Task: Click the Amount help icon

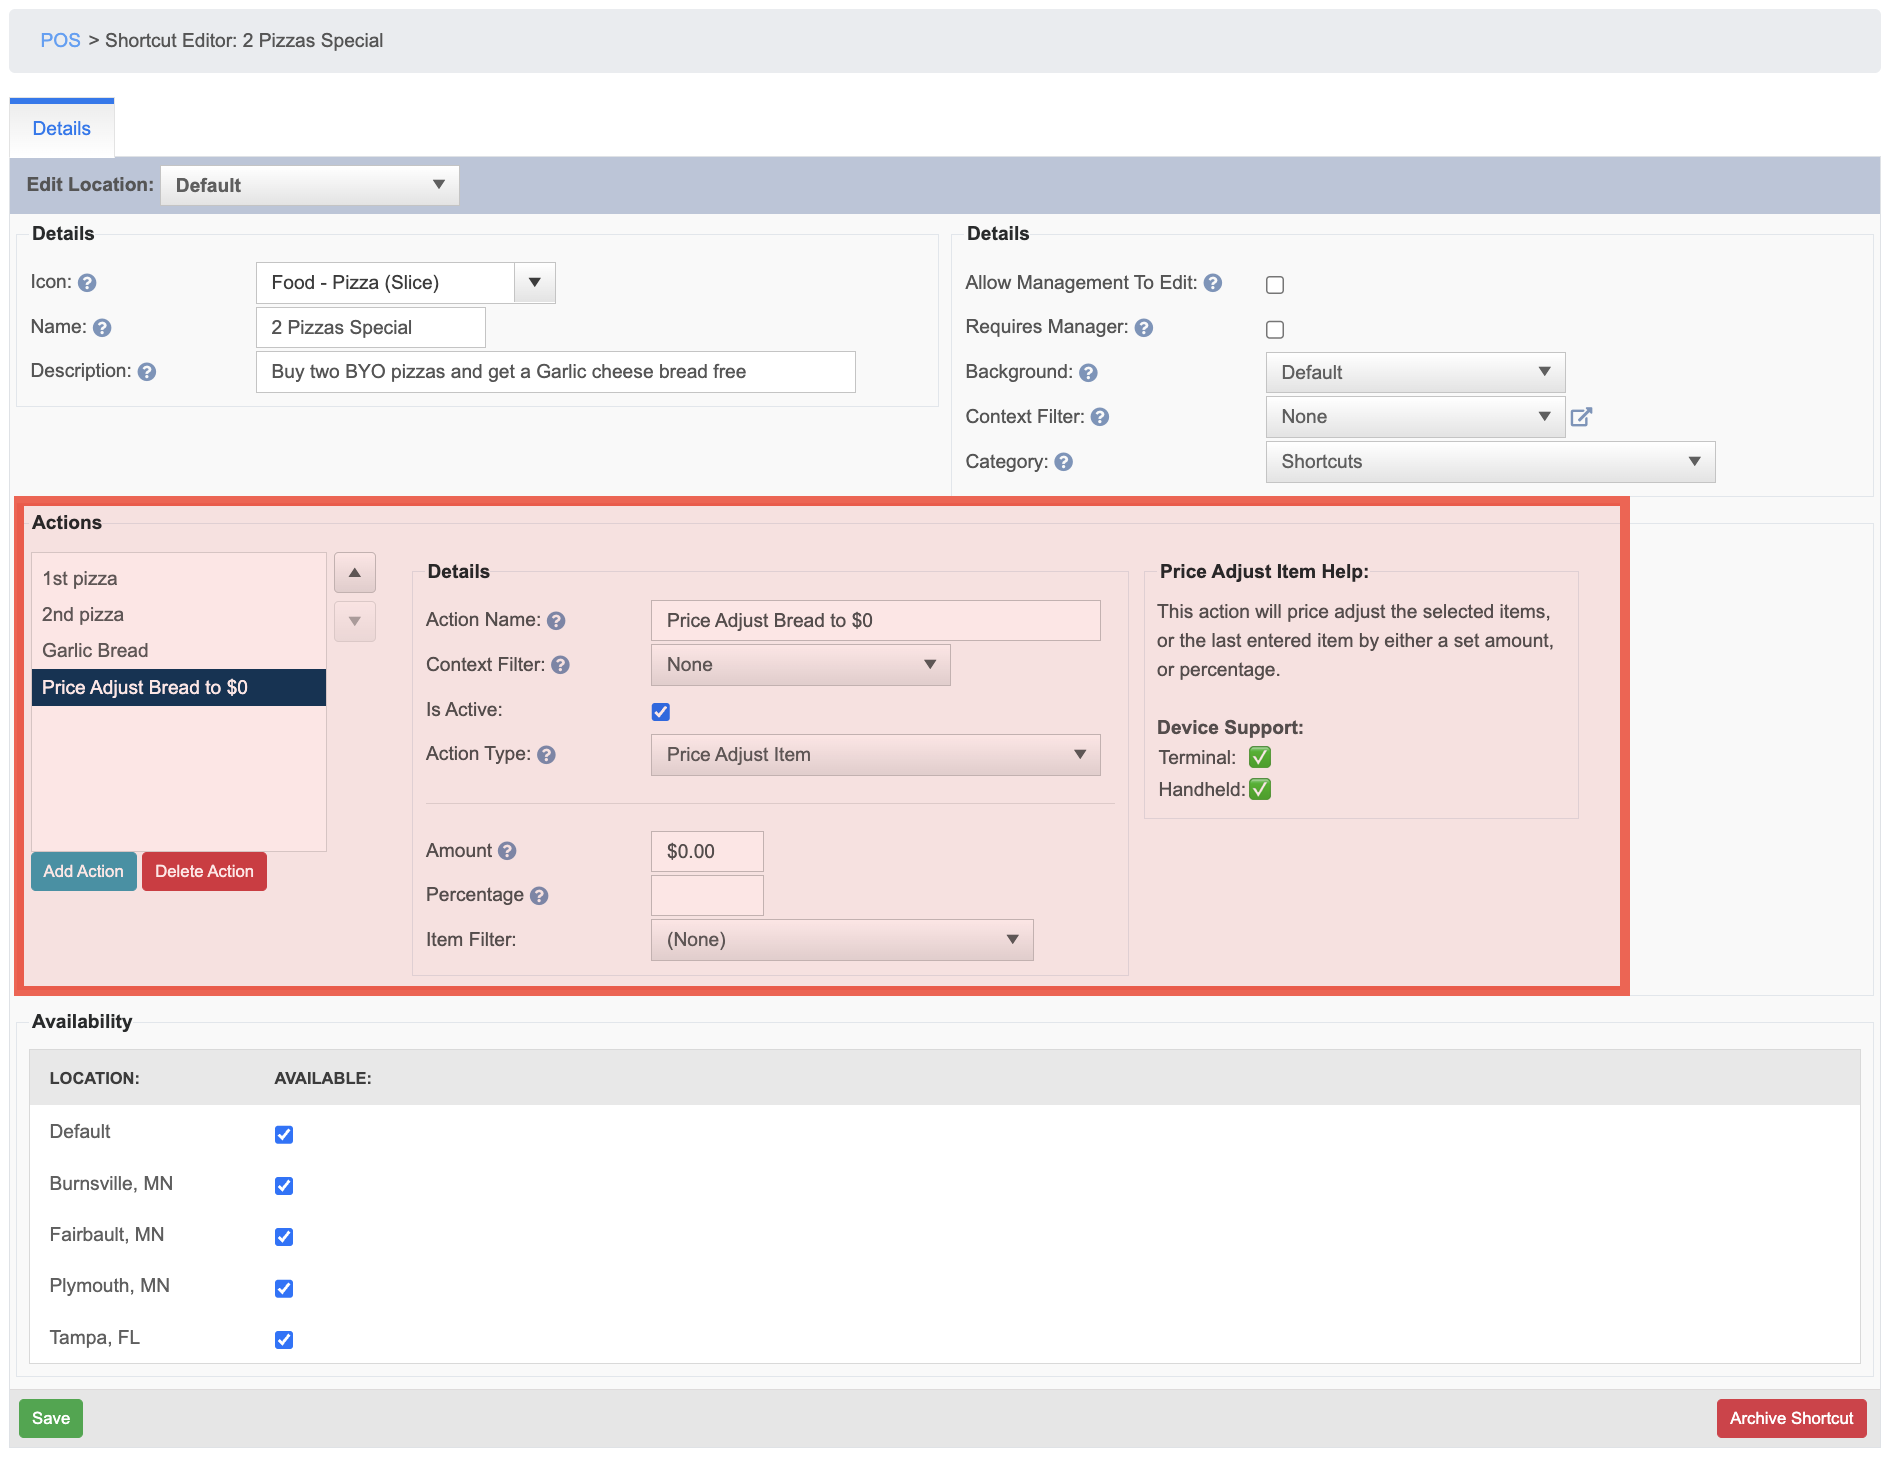Action: point(507,851)
